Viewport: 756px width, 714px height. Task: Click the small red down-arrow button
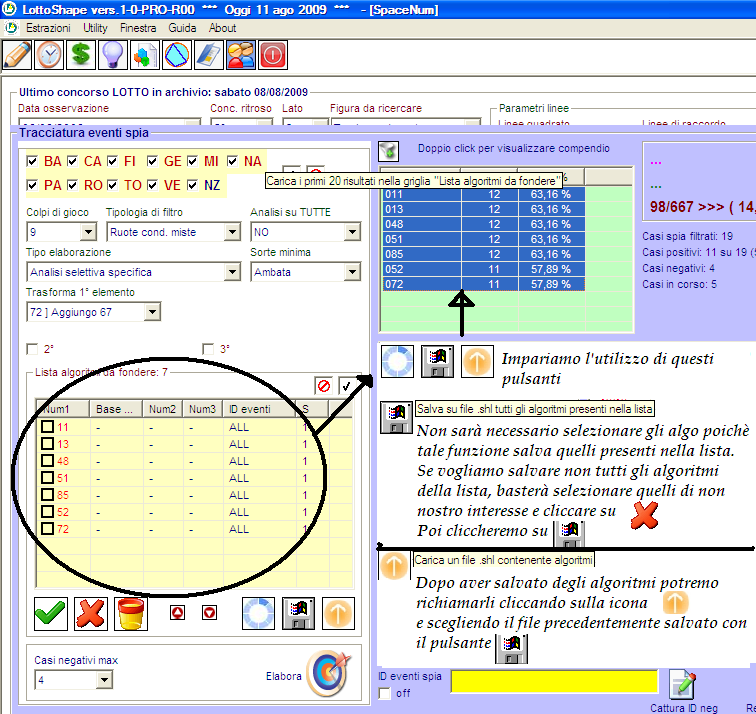209,613
